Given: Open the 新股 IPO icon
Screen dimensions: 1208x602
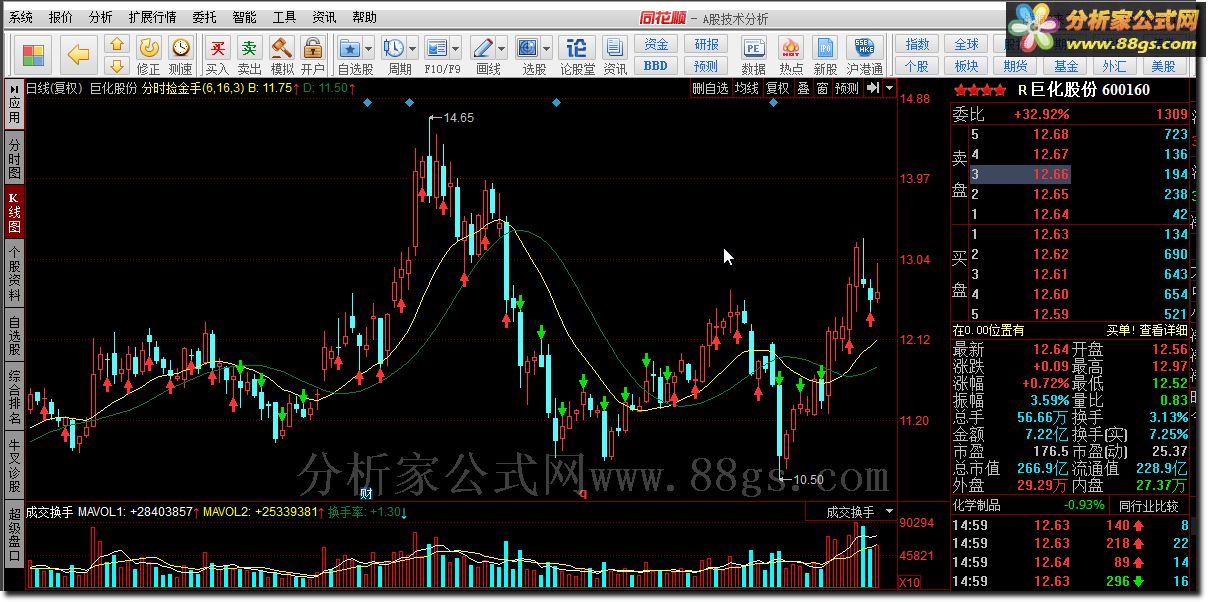Looking at the screenshot, I should [825, 56].
